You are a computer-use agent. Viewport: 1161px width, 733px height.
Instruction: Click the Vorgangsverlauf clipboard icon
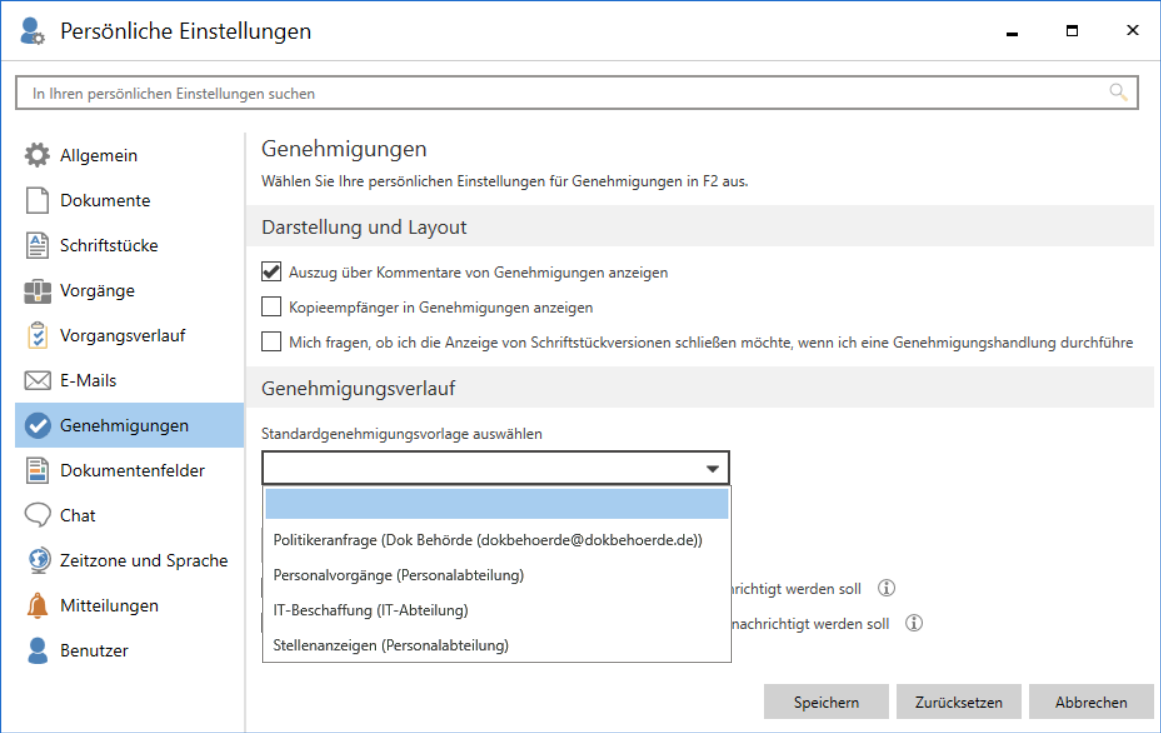tap(37, 336)
